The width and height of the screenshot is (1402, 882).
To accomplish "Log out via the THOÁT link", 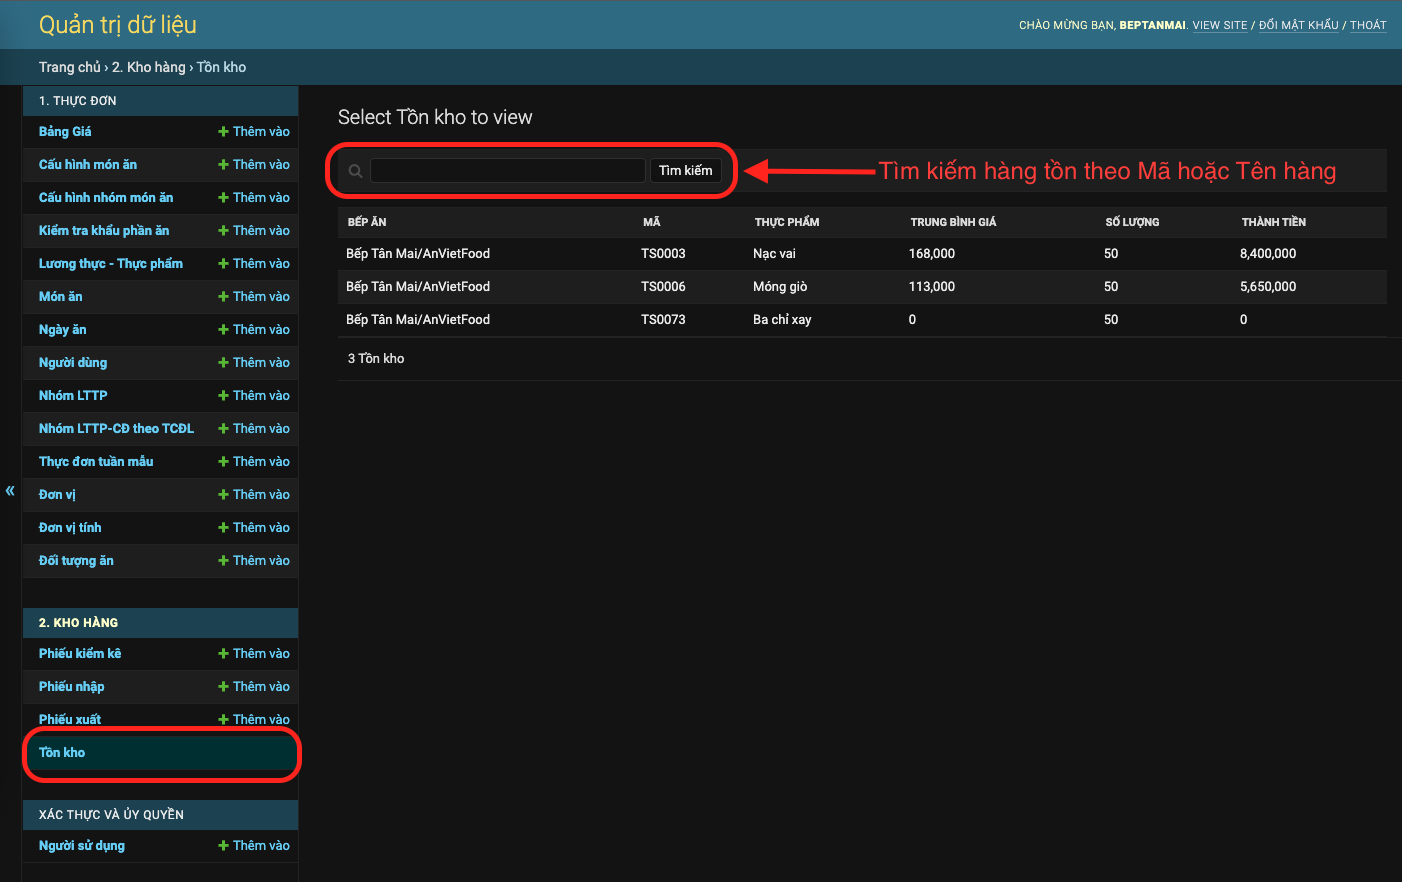I will (1368, 25).
